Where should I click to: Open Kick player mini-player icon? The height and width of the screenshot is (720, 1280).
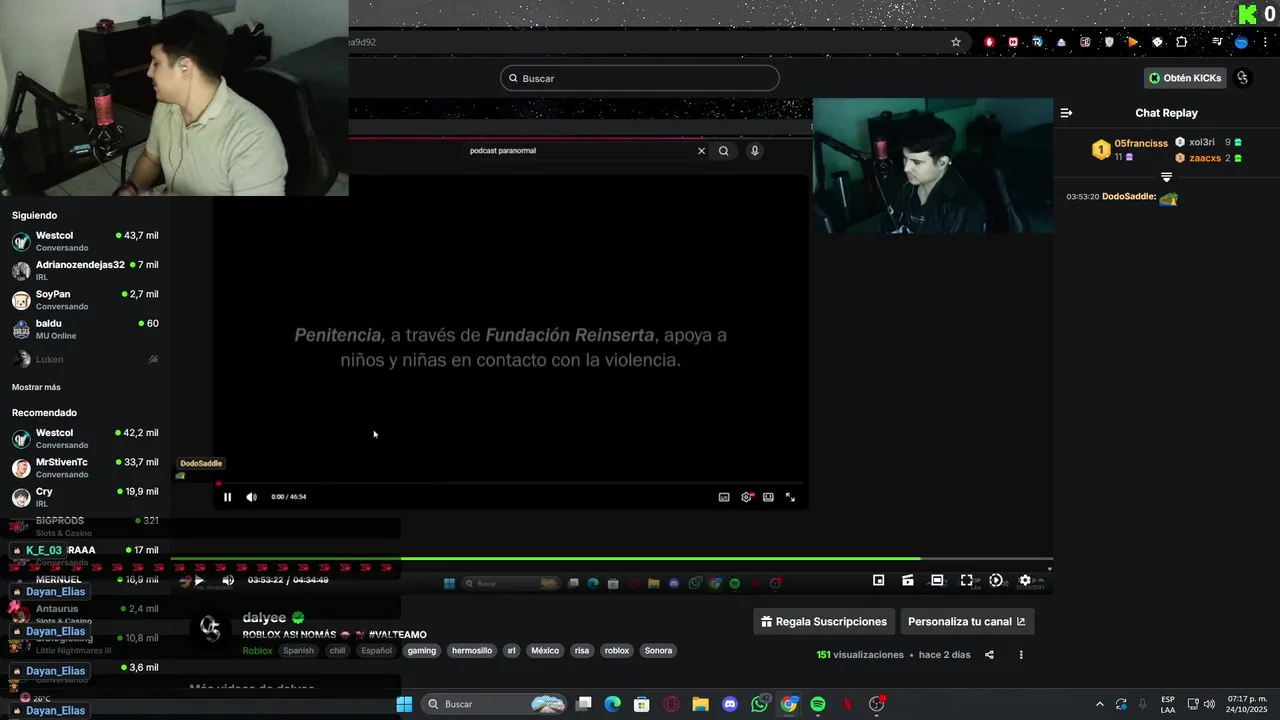tap(878, 580)
